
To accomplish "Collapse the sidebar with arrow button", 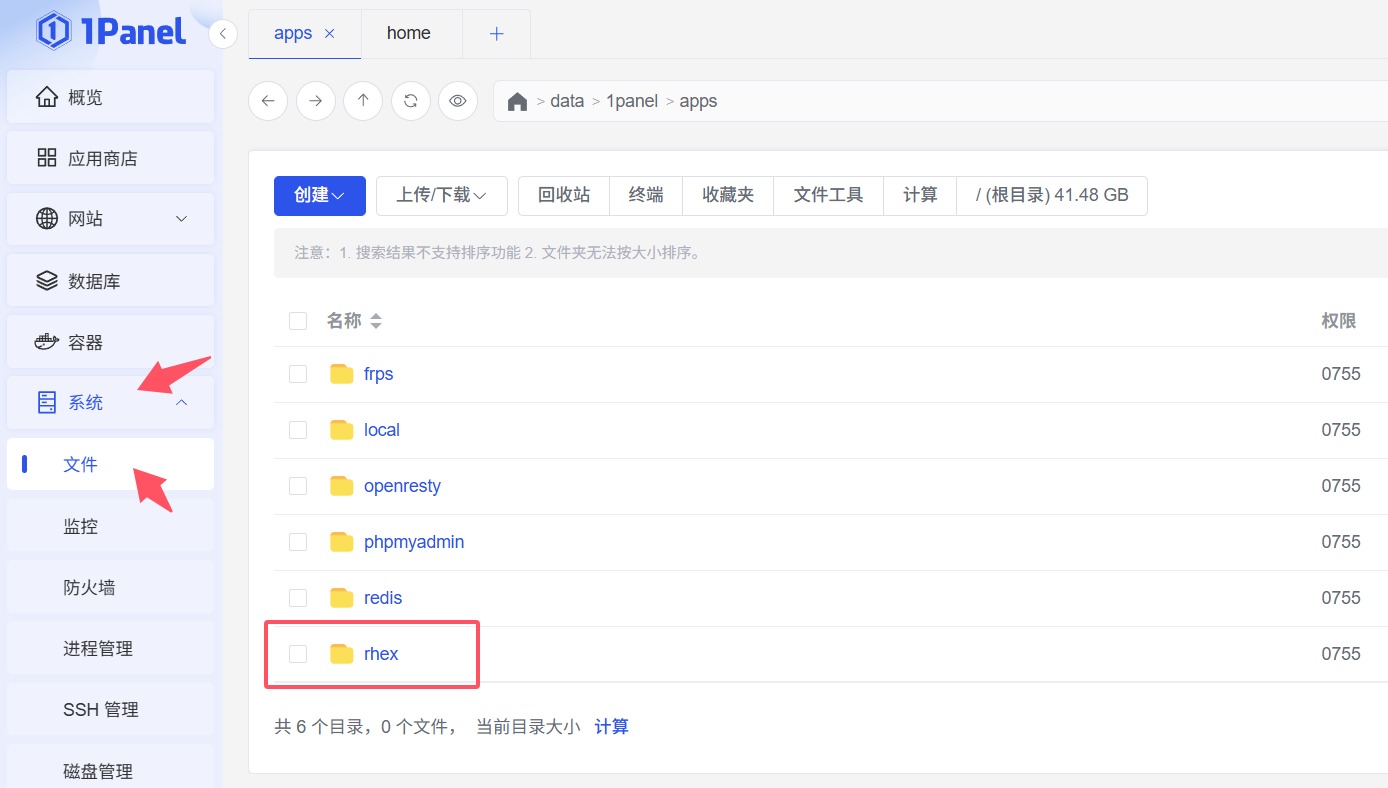I will [x=223, y=34].
